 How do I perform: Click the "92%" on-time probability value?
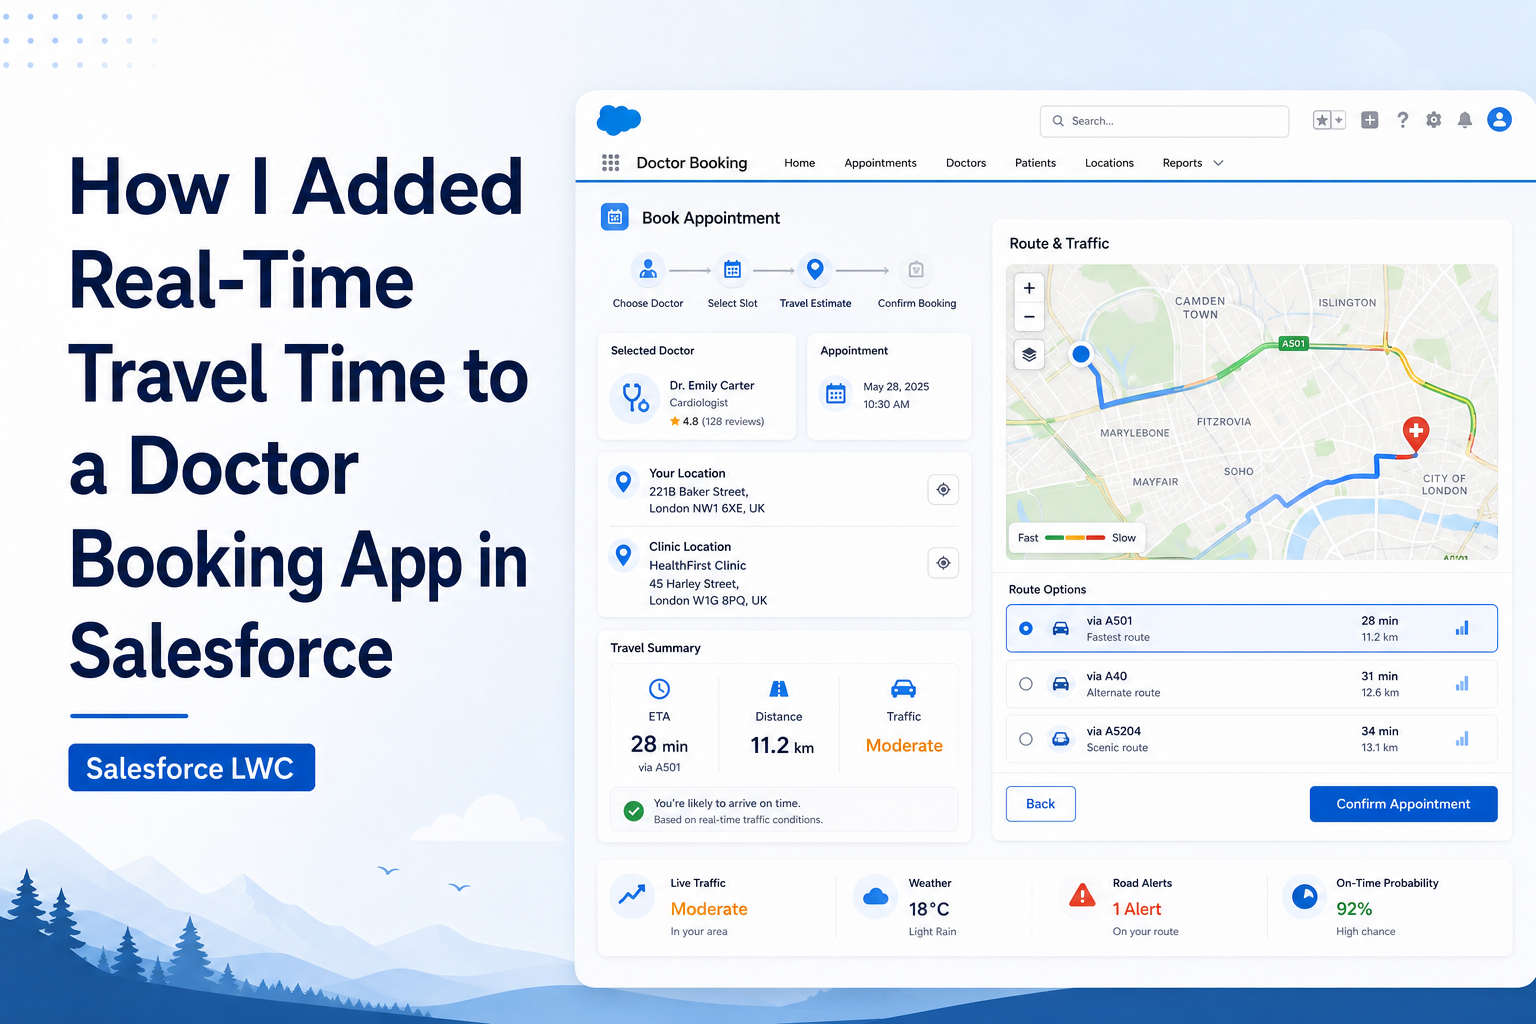[x=1354, y=909]
